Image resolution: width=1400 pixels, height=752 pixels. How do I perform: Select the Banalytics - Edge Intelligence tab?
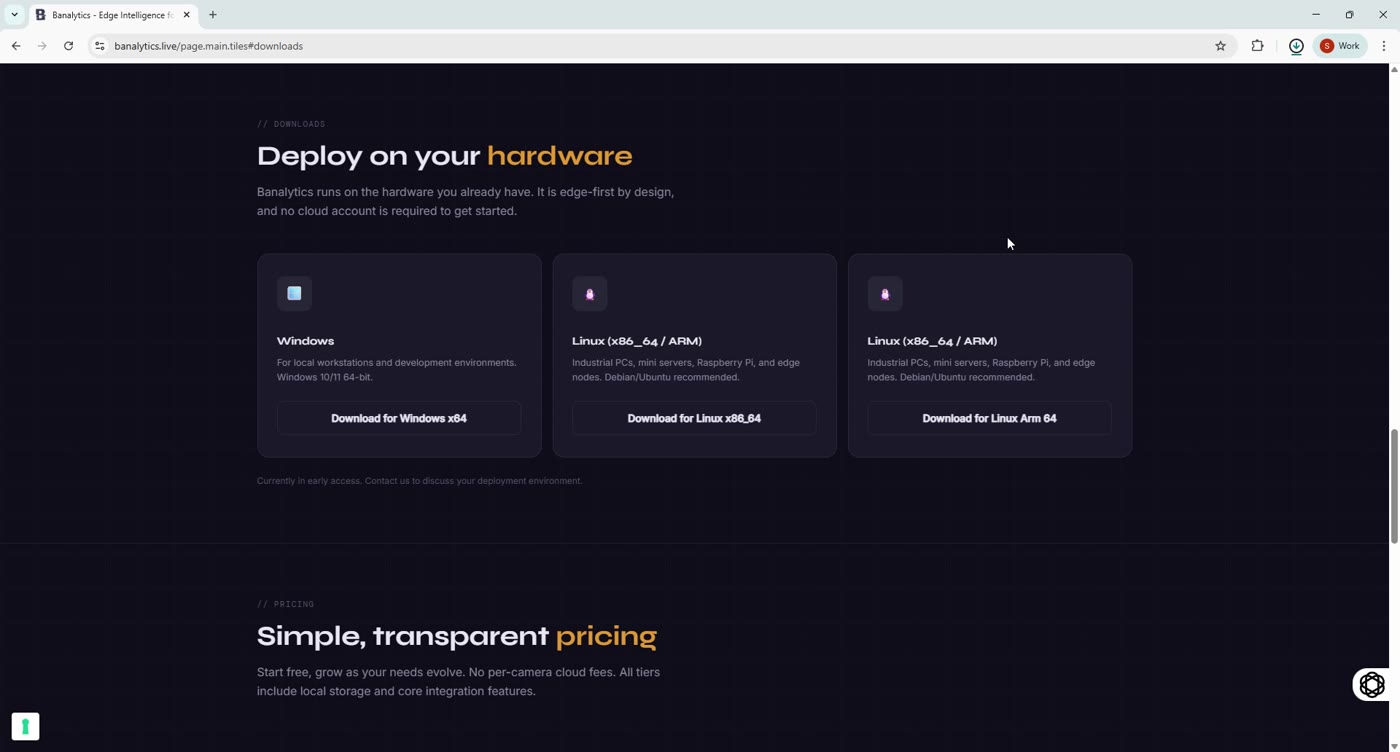[113, 15]
